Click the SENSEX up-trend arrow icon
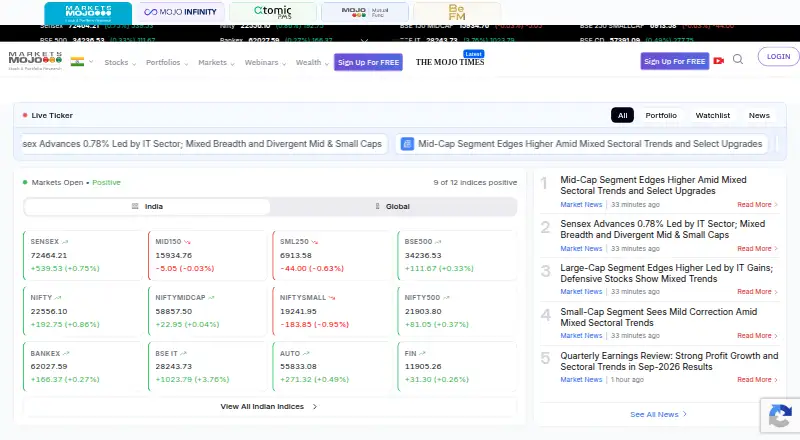 click(x=65, y=242)
